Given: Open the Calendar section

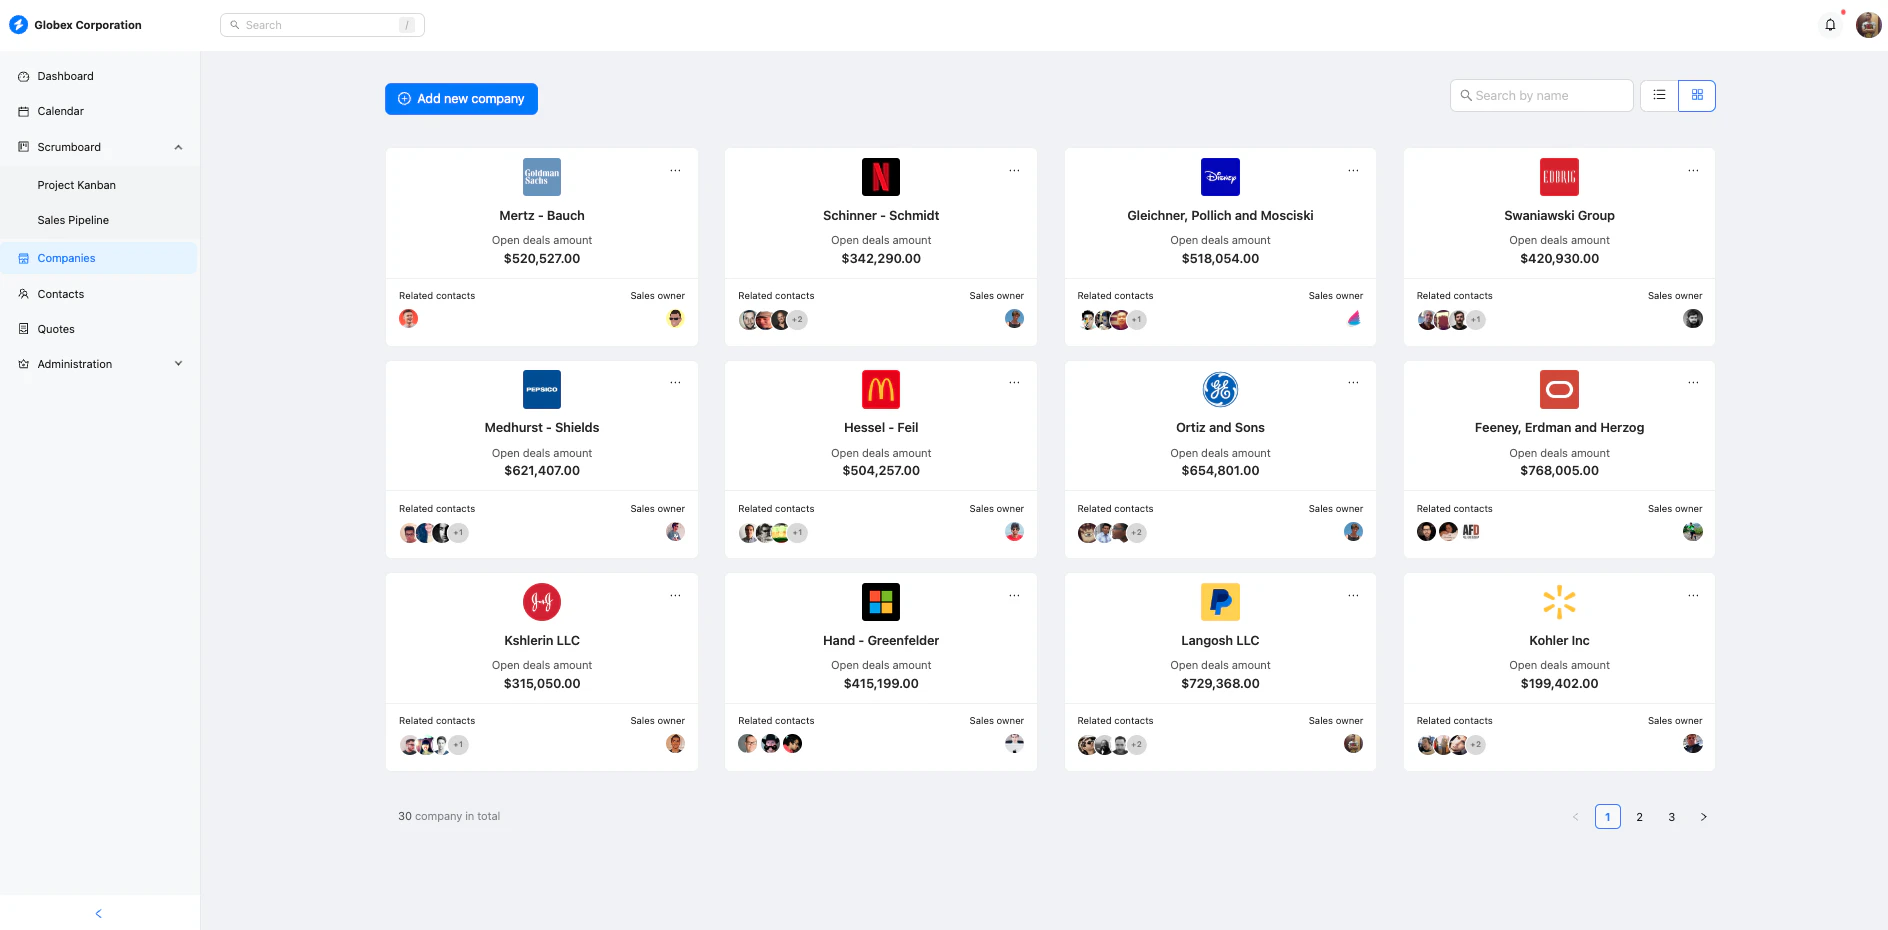Looking at the screenshot, I should click(x=61, y=111).
